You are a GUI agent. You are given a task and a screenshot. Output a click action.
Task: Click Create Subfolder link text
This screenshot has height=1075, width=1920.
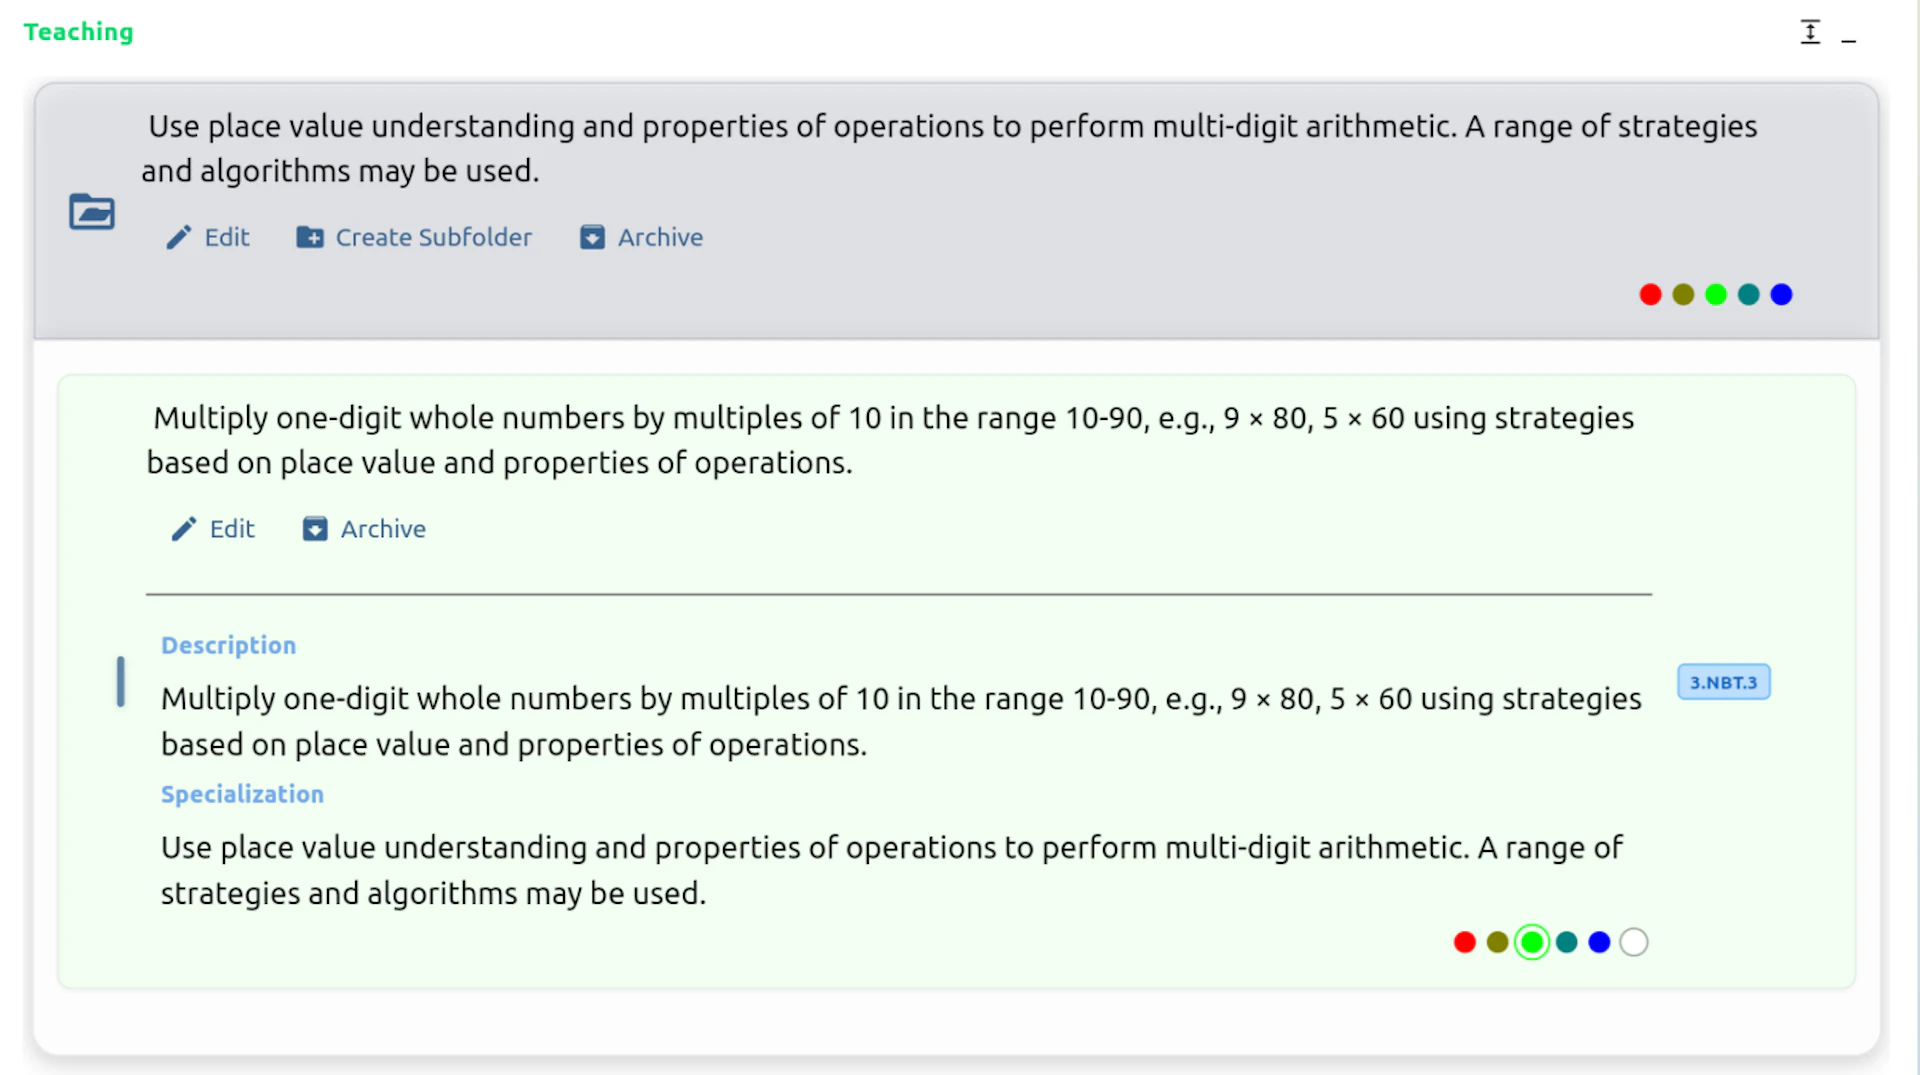[x=433, y=237]
